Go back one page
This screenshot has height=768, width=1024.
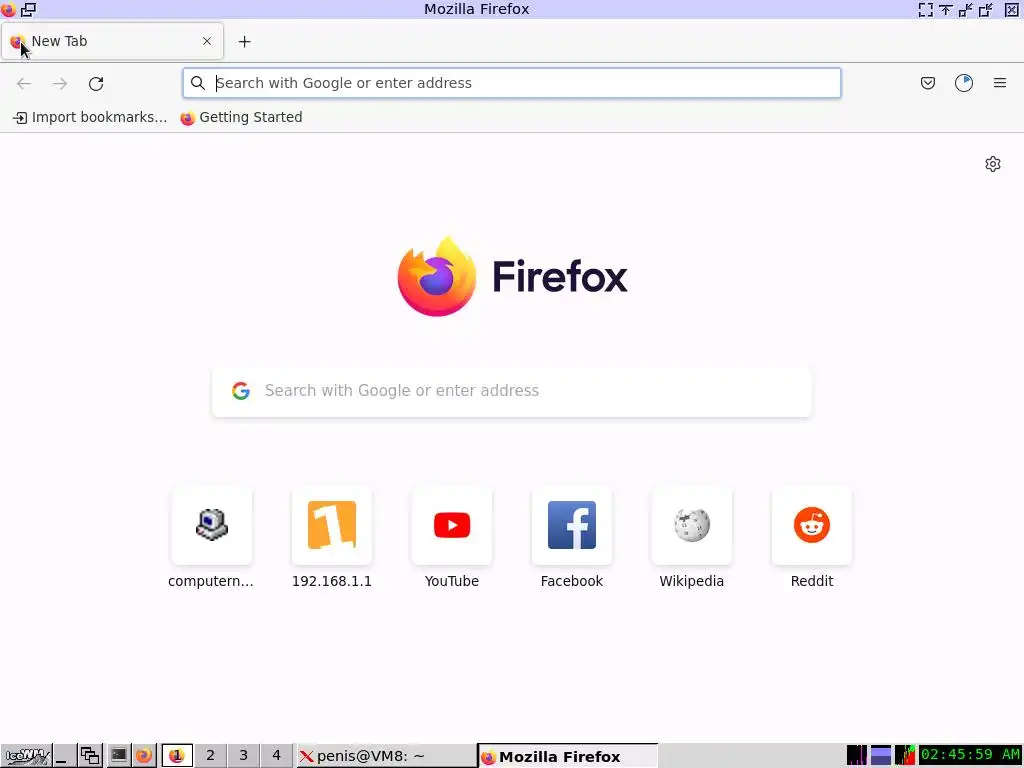tap(24, 83)
